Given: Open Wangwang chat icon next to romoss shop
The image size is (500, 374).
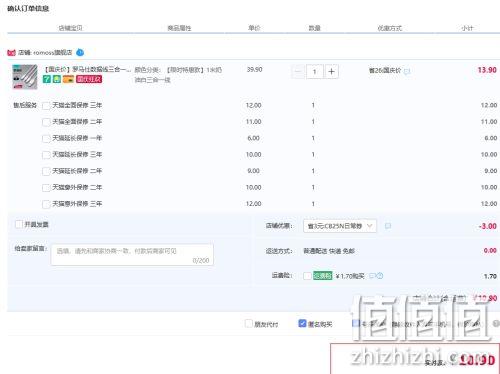Looking at the screenshot, I should click(x=80, y=53).
